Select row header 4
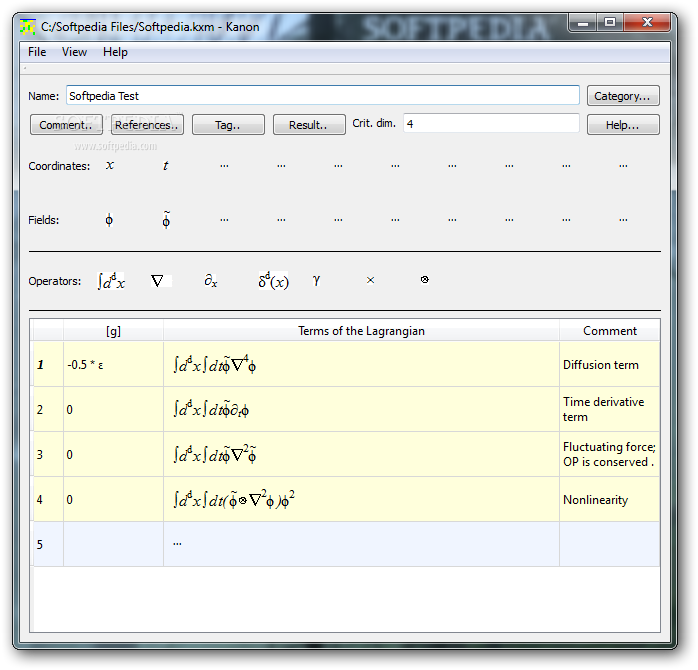698x670 pixels. (47, 499)
